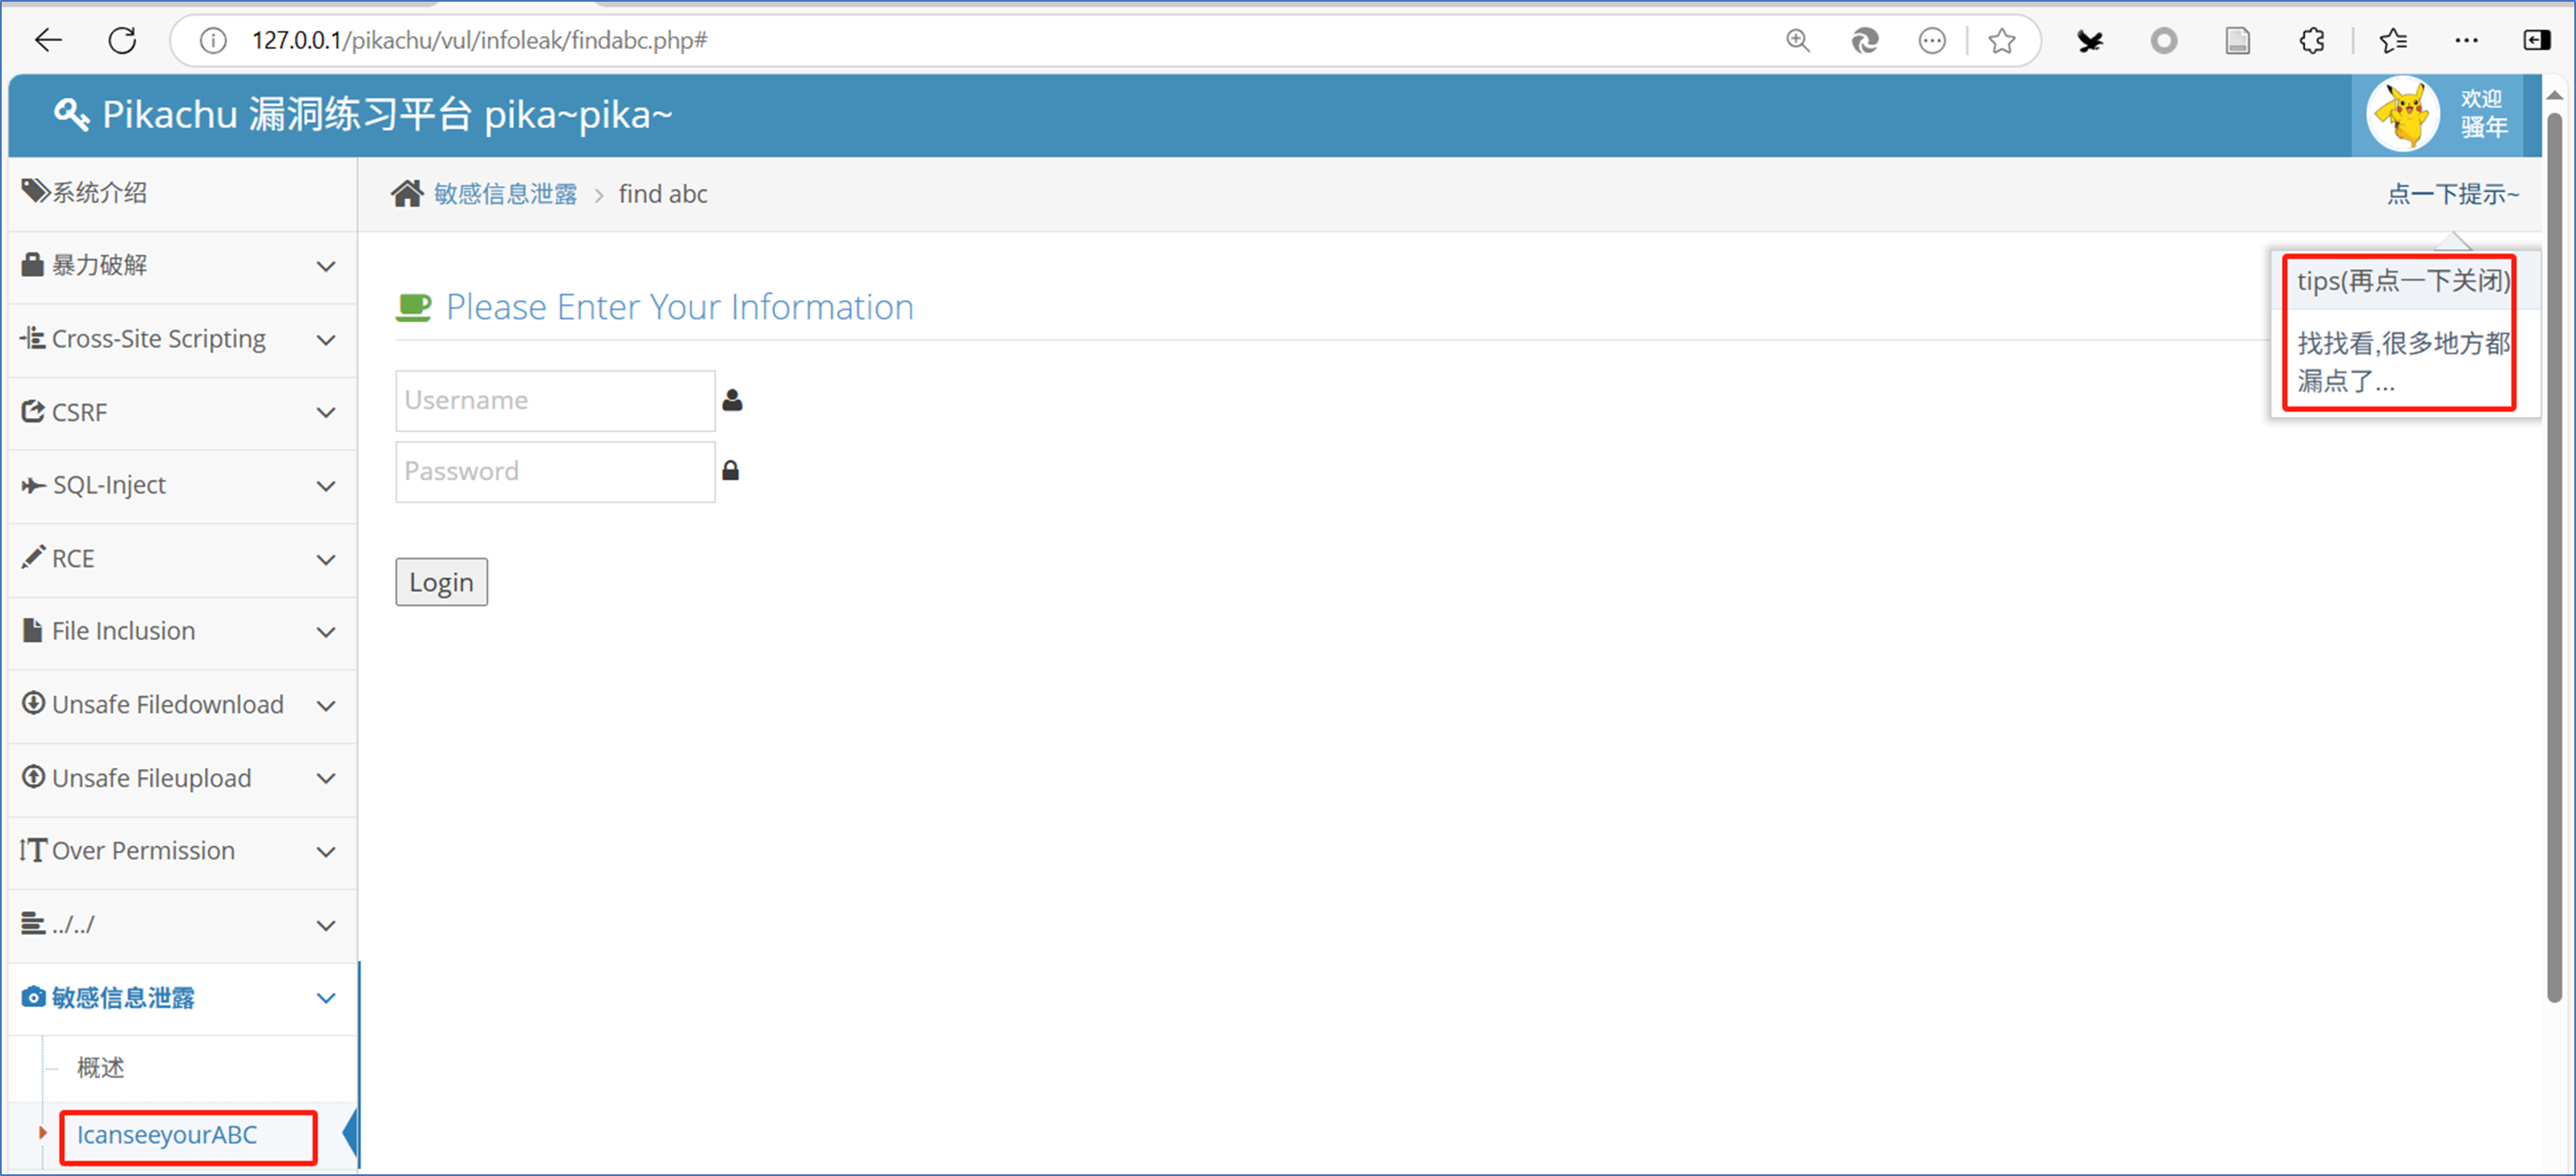This screenshot has height=1176, width=2576.
Task: Click the Pikachu avatar image
Action: [2402, 114]
